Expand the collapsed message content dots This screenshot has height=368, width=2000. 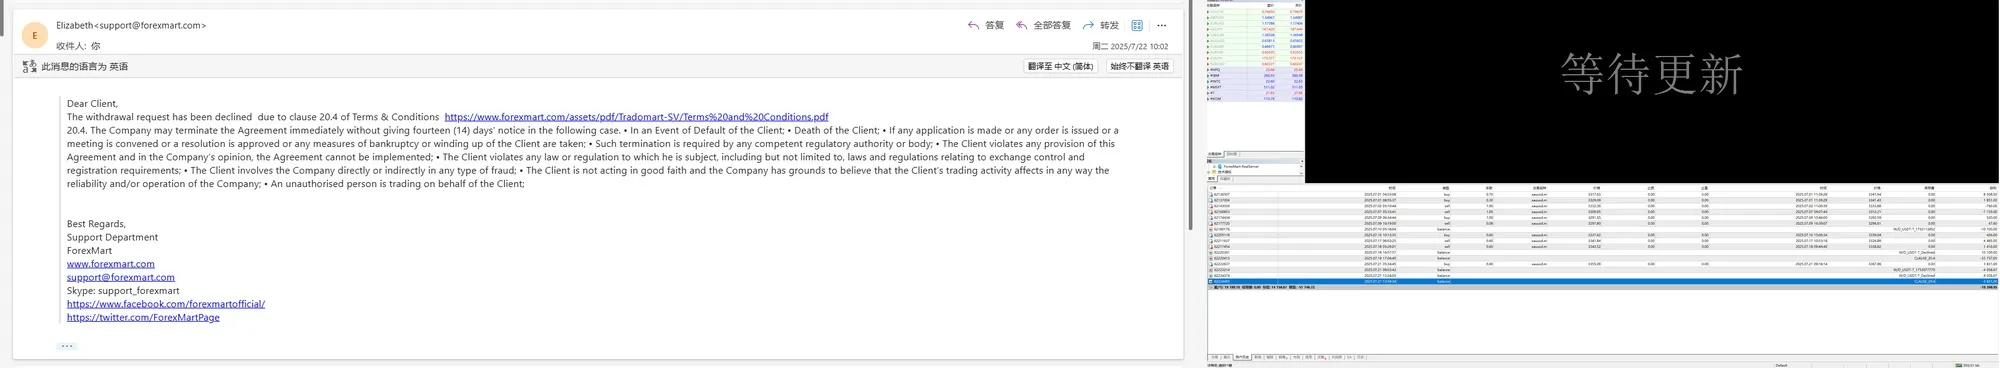coord(67,346)
